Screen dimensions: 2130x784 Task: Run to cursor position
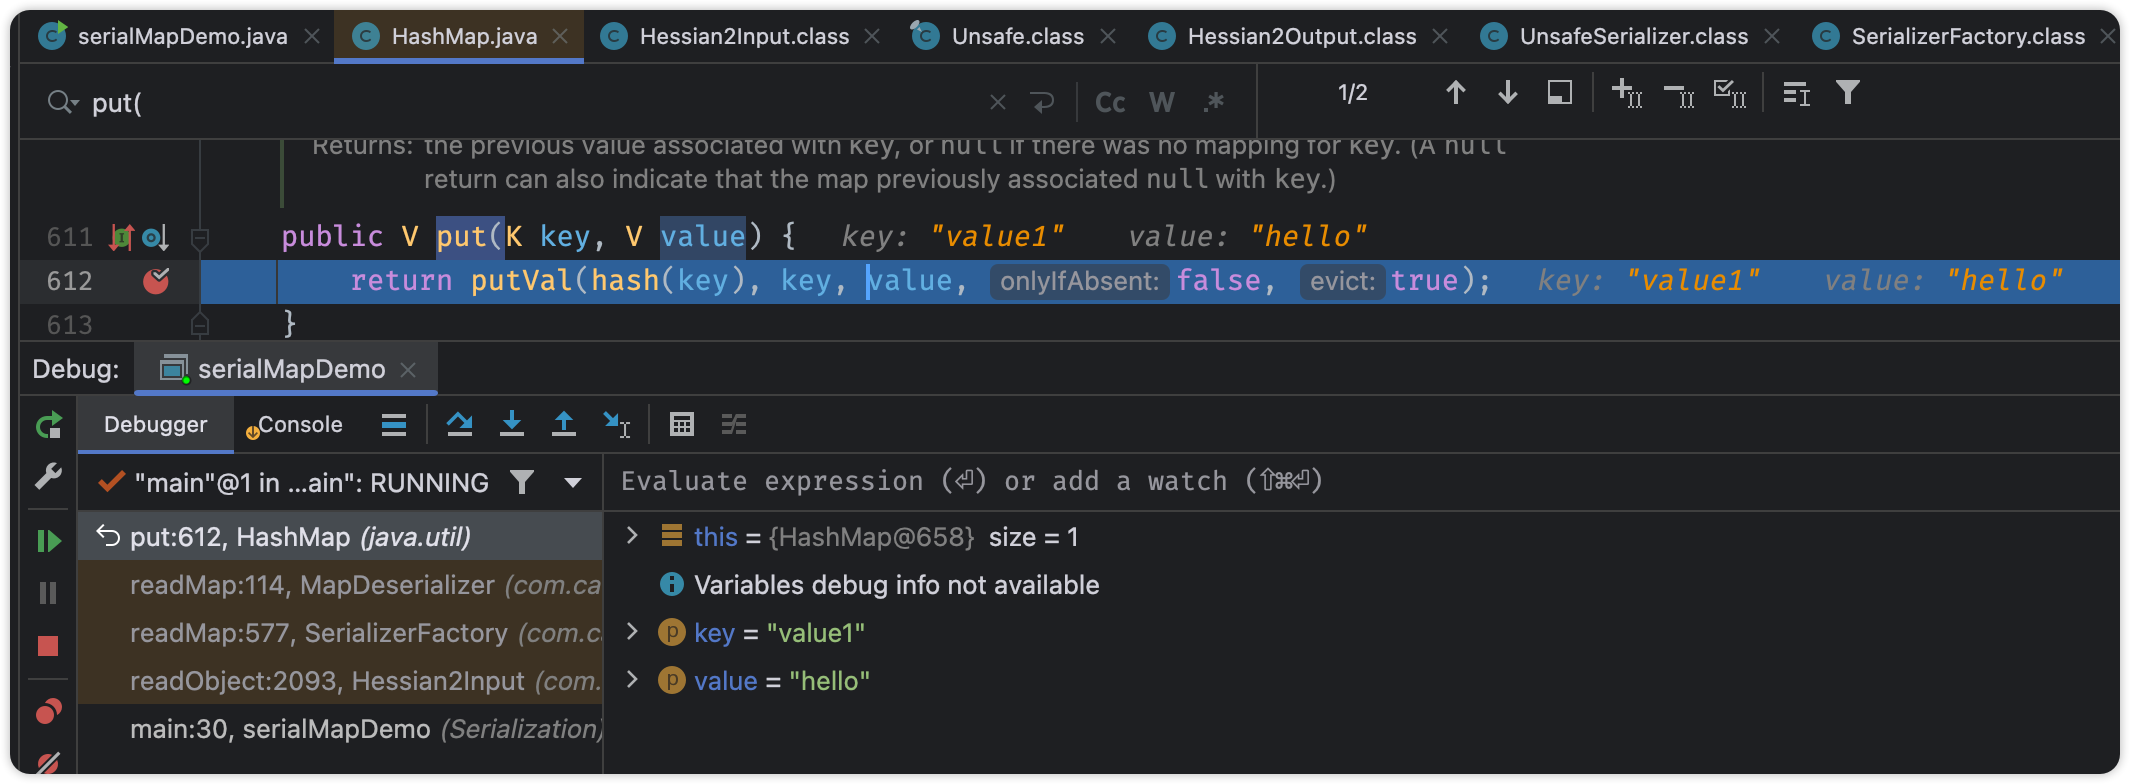pyautogui.click(x=617, y=425)
